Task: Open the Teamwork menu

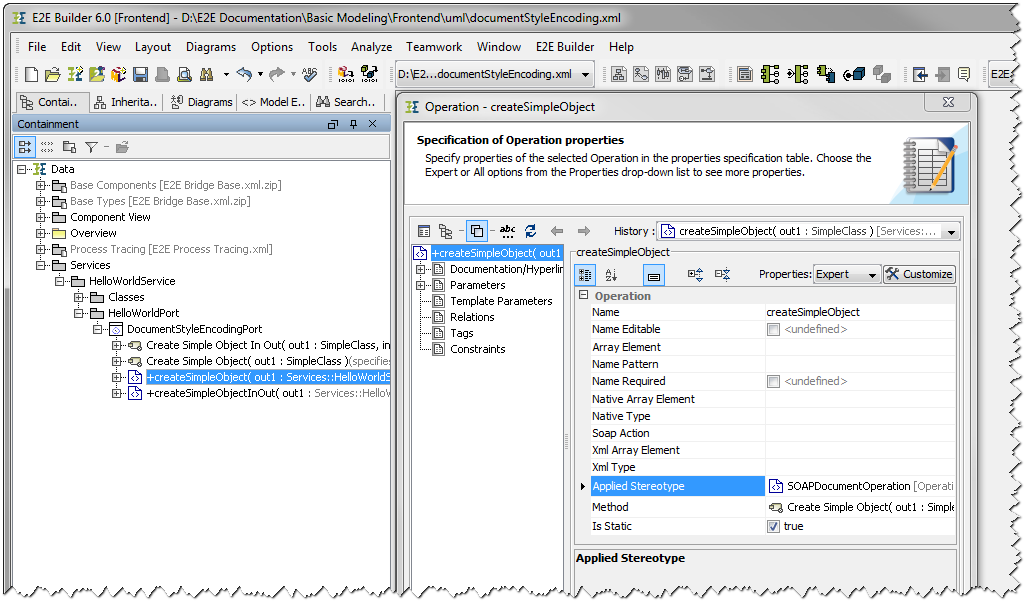Action: (x=434, y=47)
